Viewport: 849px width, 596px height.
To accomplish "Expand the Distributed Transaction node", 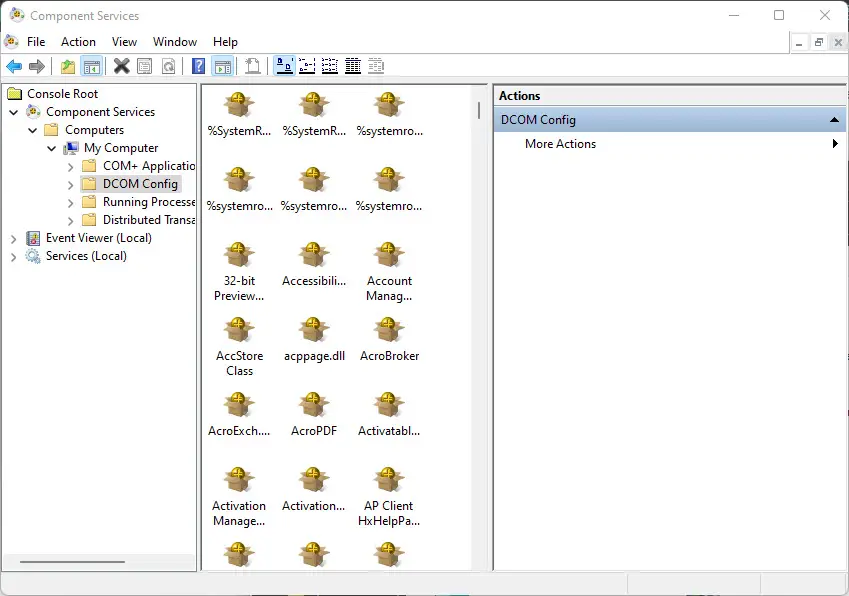I will click(70, 221).
